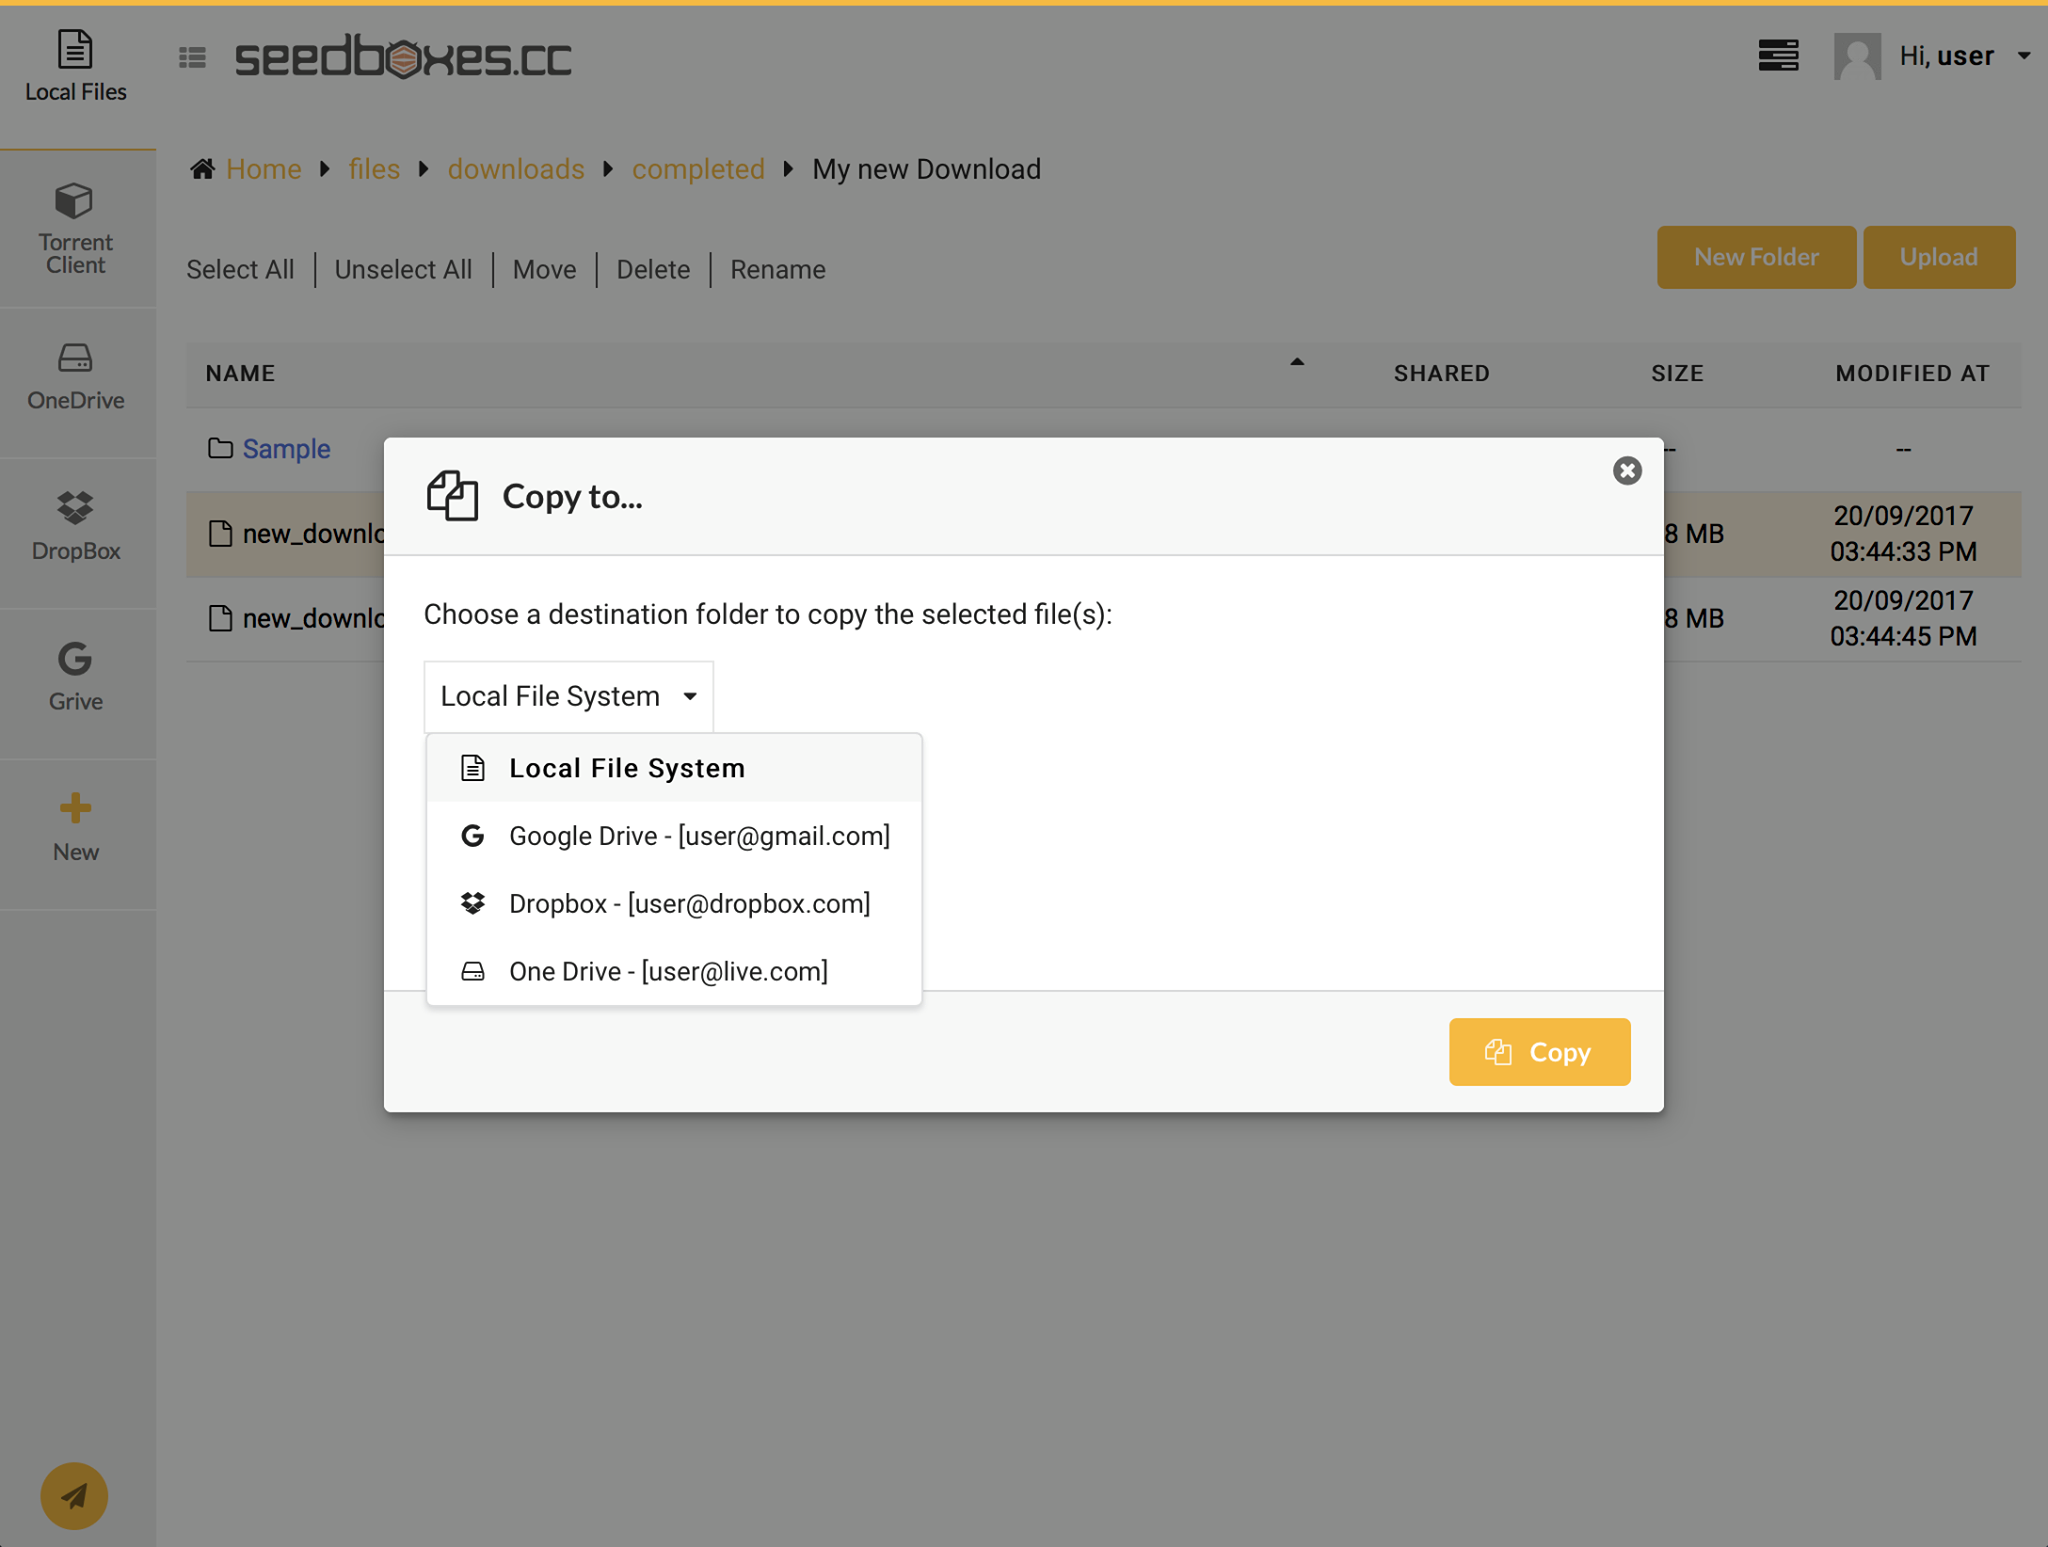Go to completed in the breadcrumb

[x=698, y=169]
